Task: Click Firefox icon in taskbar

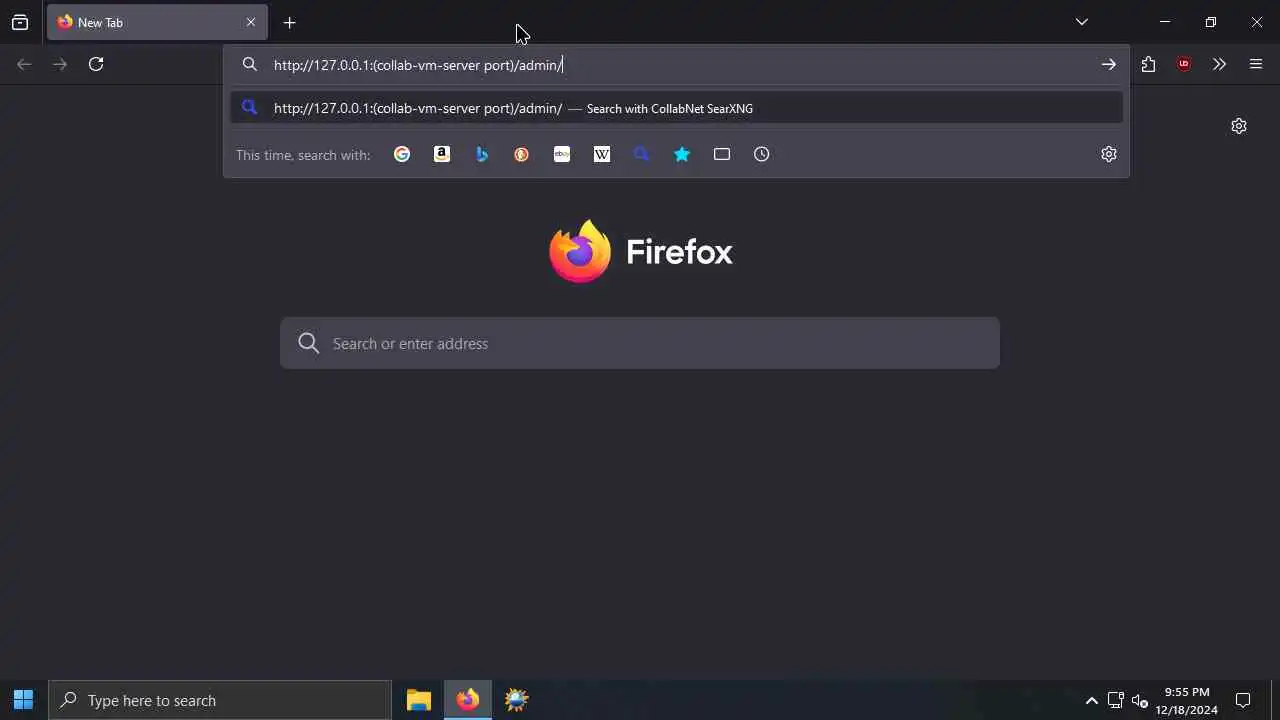Action: 468,700
